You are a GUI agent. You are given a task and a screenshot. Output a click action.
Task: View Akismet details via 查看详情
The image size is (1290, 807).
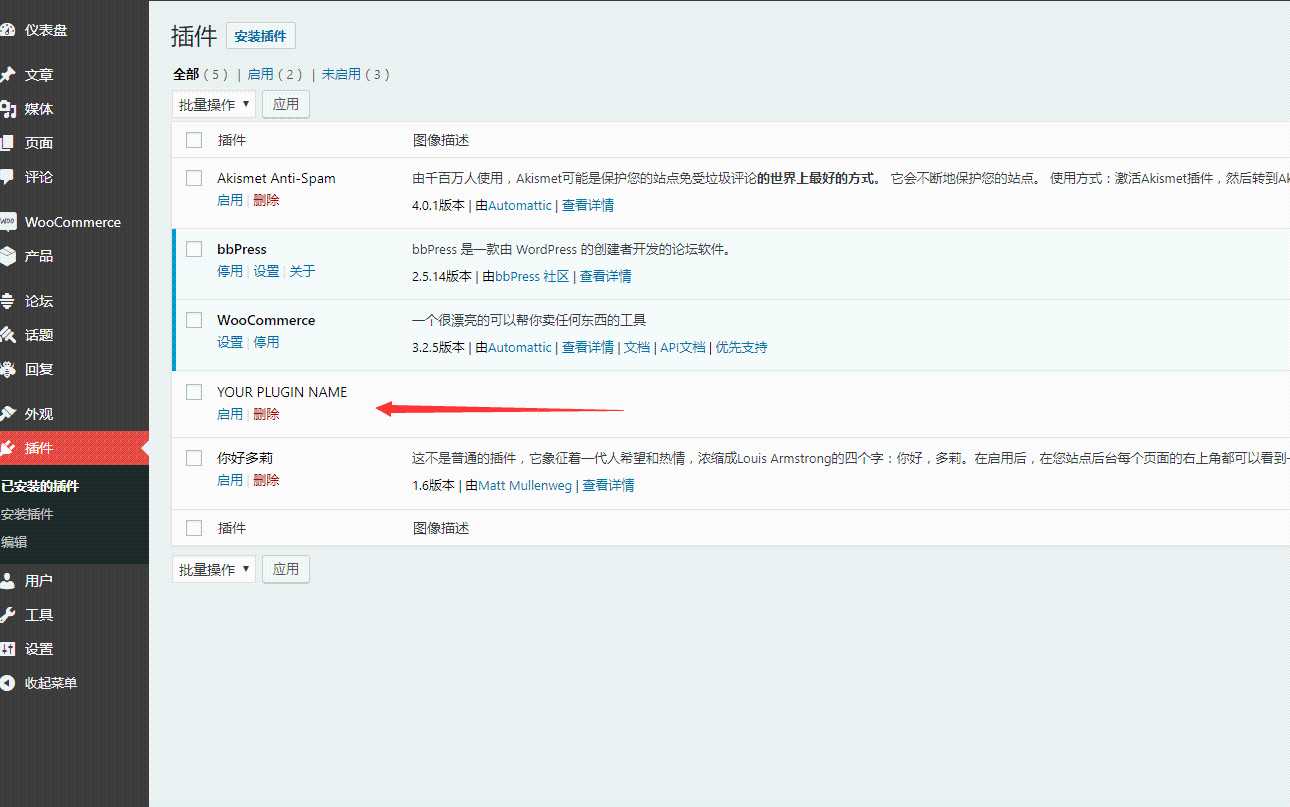[588, 205]
